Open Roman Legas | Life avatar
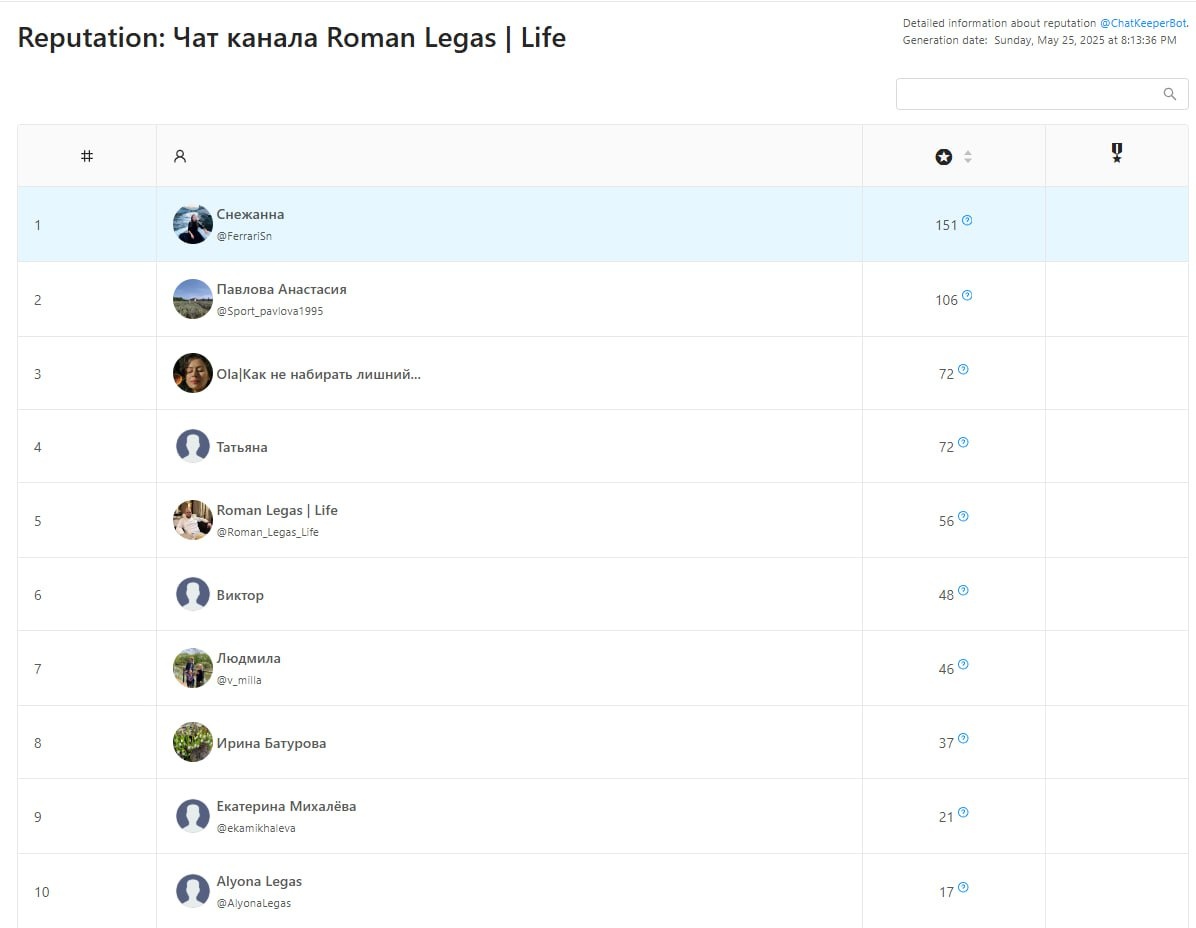 (x=193, y=520)
